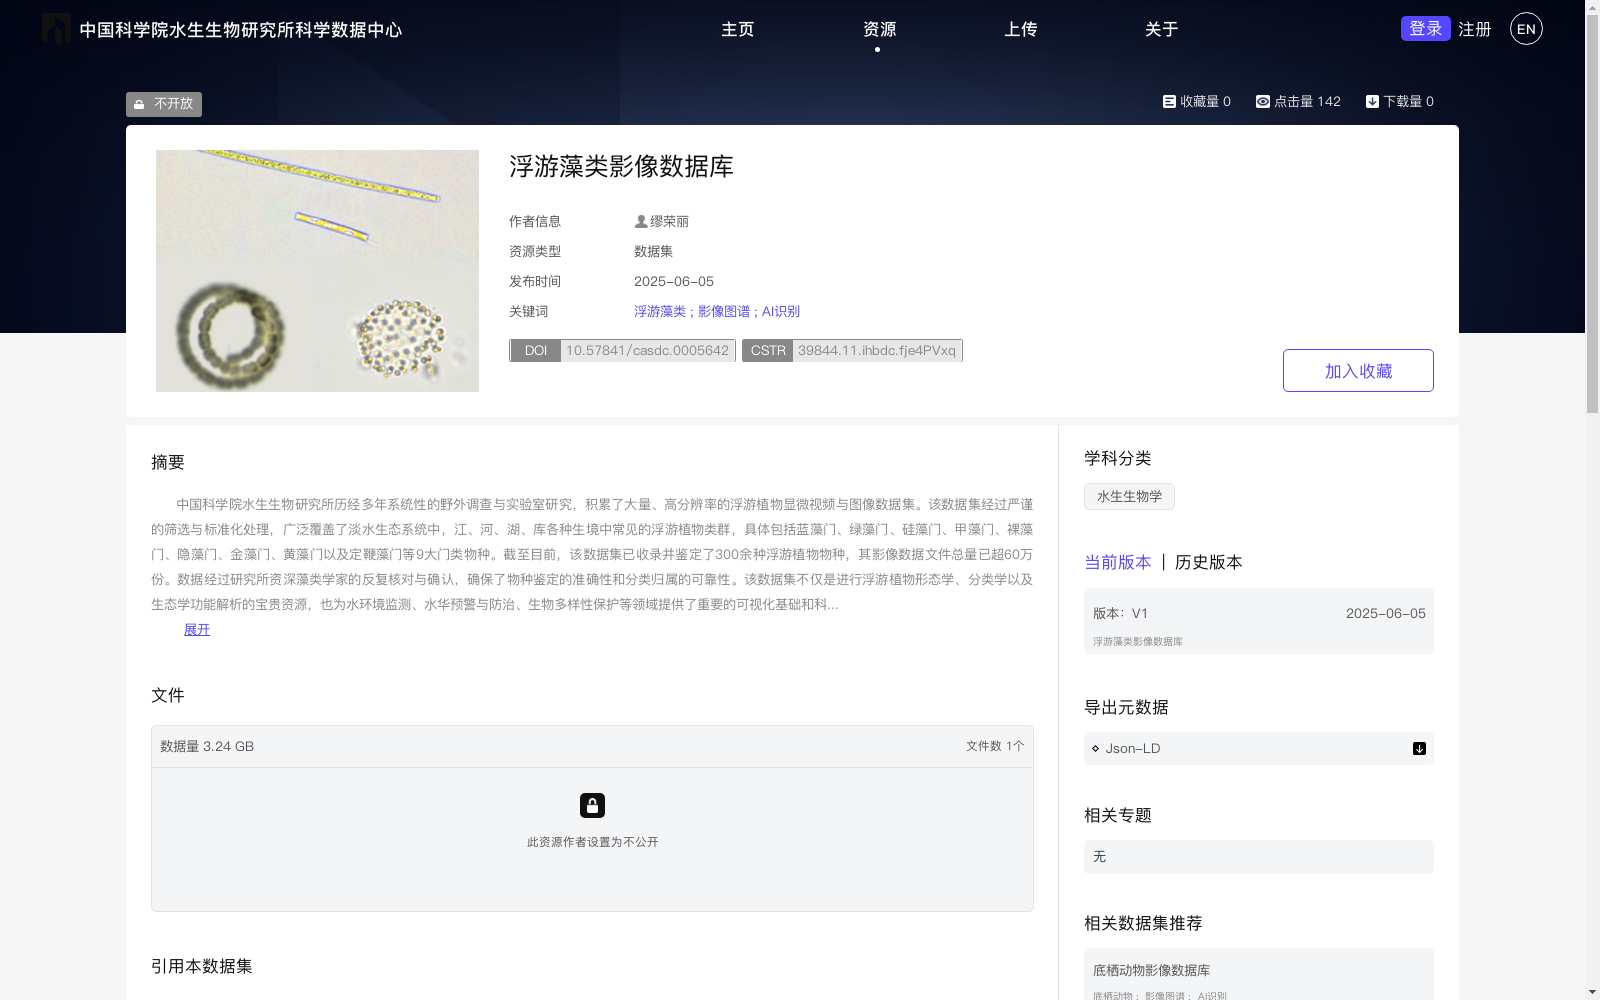Image resolution: width=1600 pixels, height=1000 pixels.
Task: Select the 版本: V1 version entry
Action: [x=1259, y=621]
